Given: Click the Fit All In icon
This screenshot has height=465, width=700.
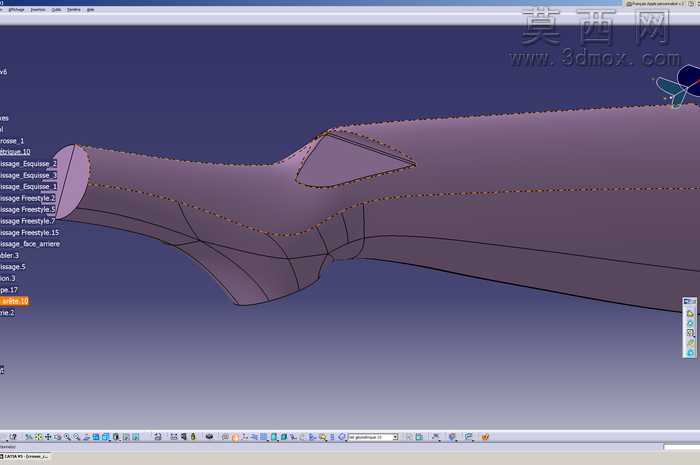Looking at the screenshot, I should (38, 437).
